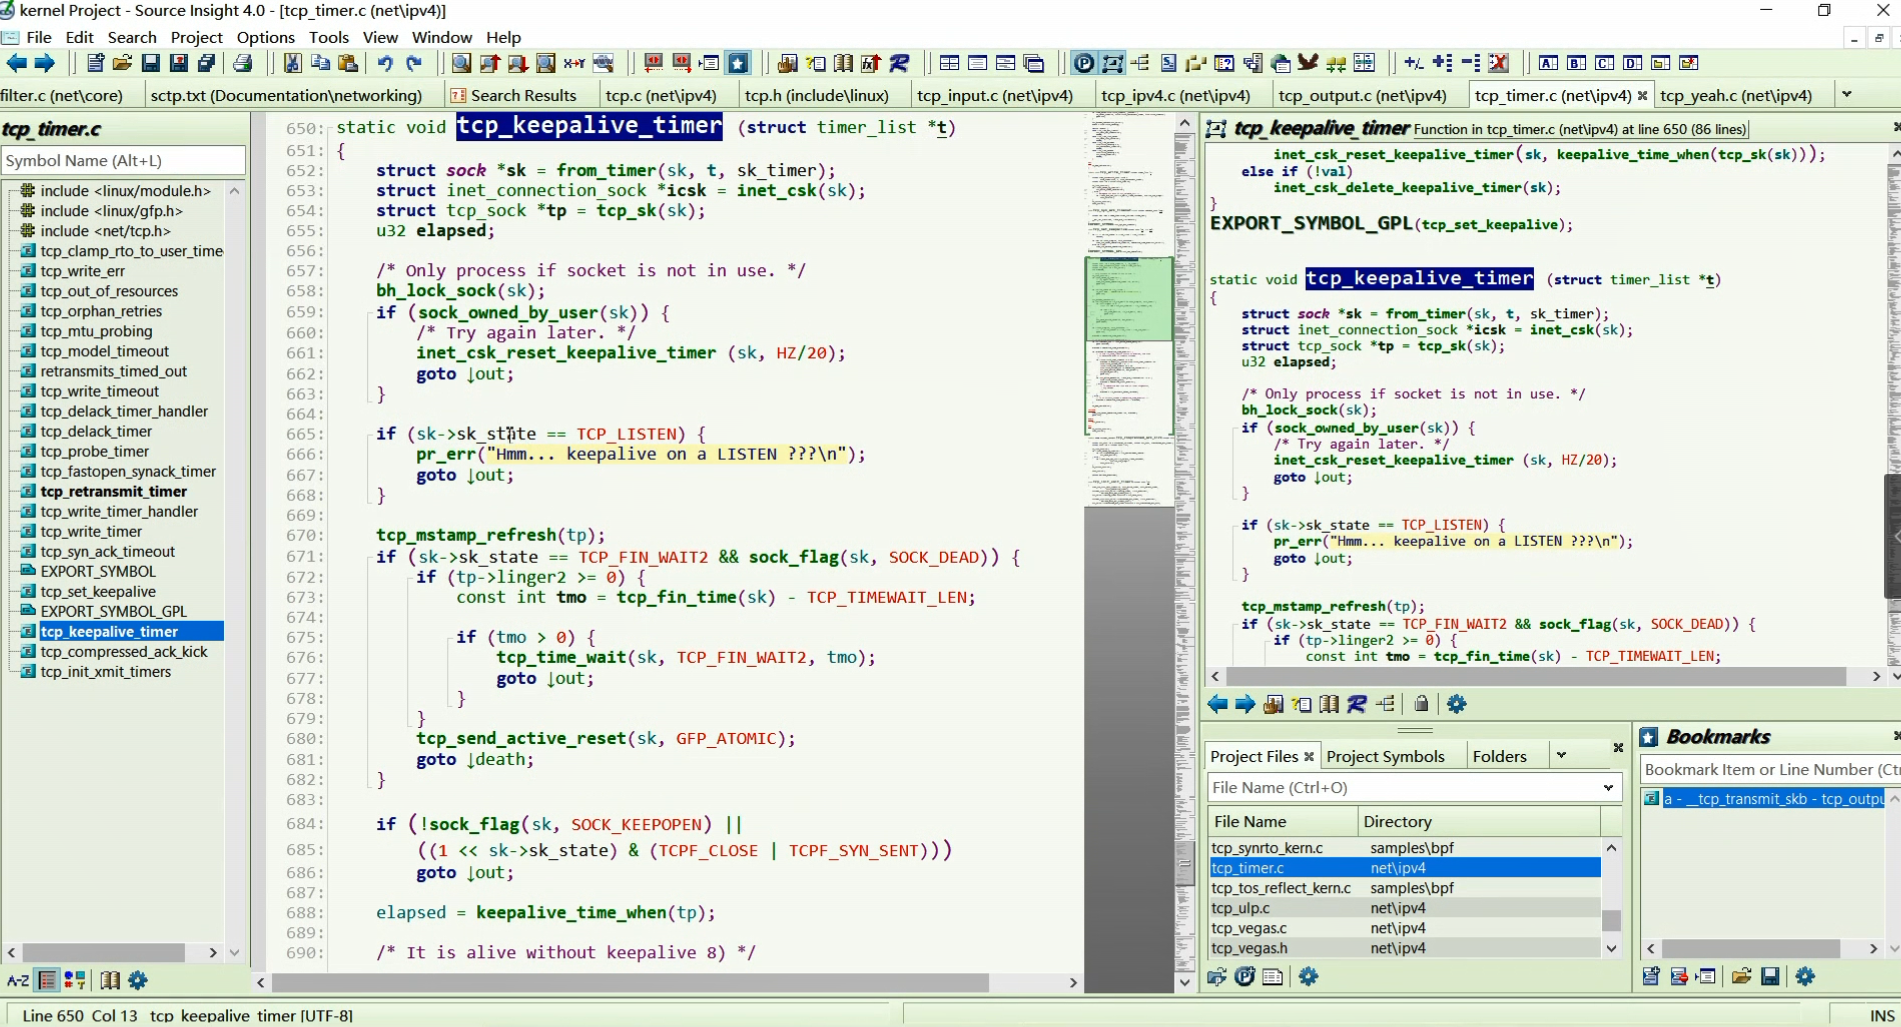Click the Bookmark Item input field

click(1770, 769)
